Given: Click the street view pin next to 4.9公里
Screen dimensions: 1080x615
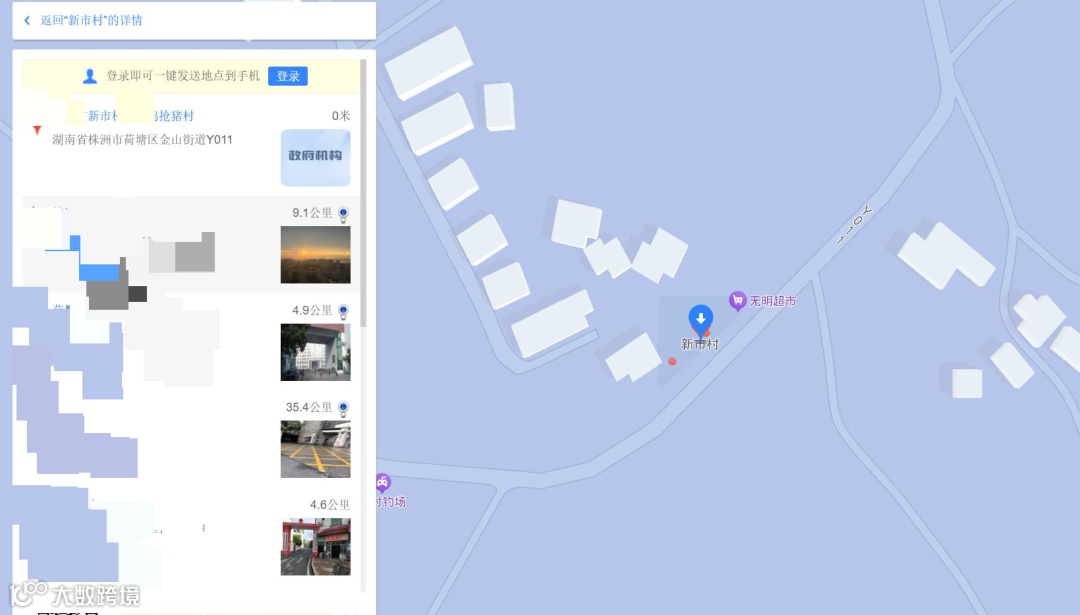Looking at the screenshot, I should 343,311.
